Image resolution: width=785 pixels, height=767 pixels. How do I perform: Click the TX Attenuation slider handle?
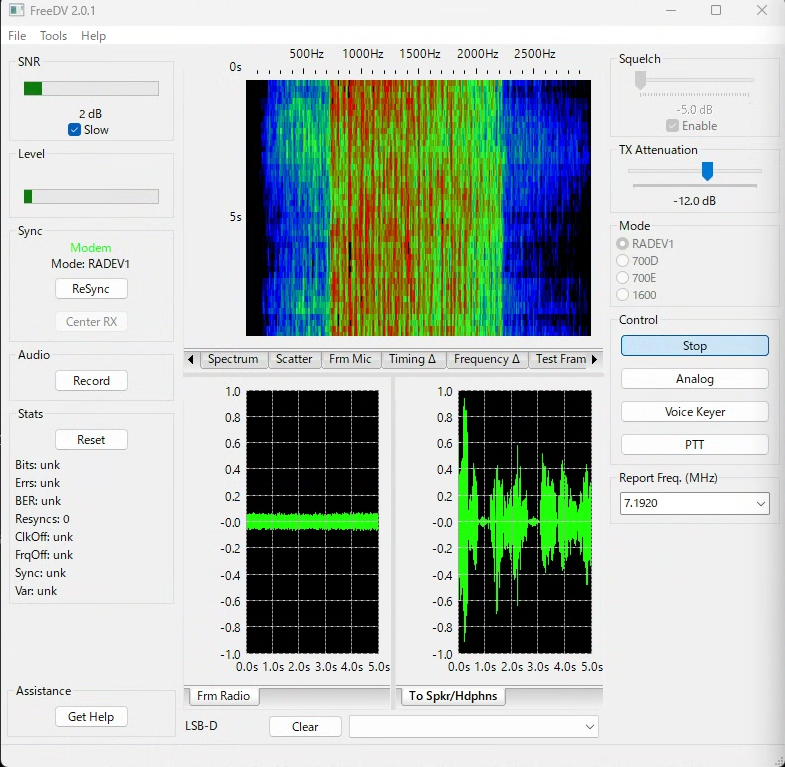(707, 172)
